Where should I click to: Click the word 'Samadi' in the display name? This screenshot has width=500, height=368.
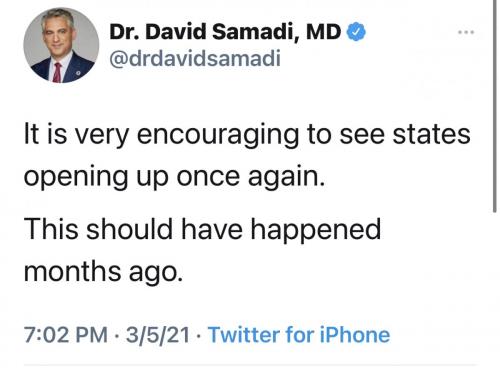pos(255,32)
